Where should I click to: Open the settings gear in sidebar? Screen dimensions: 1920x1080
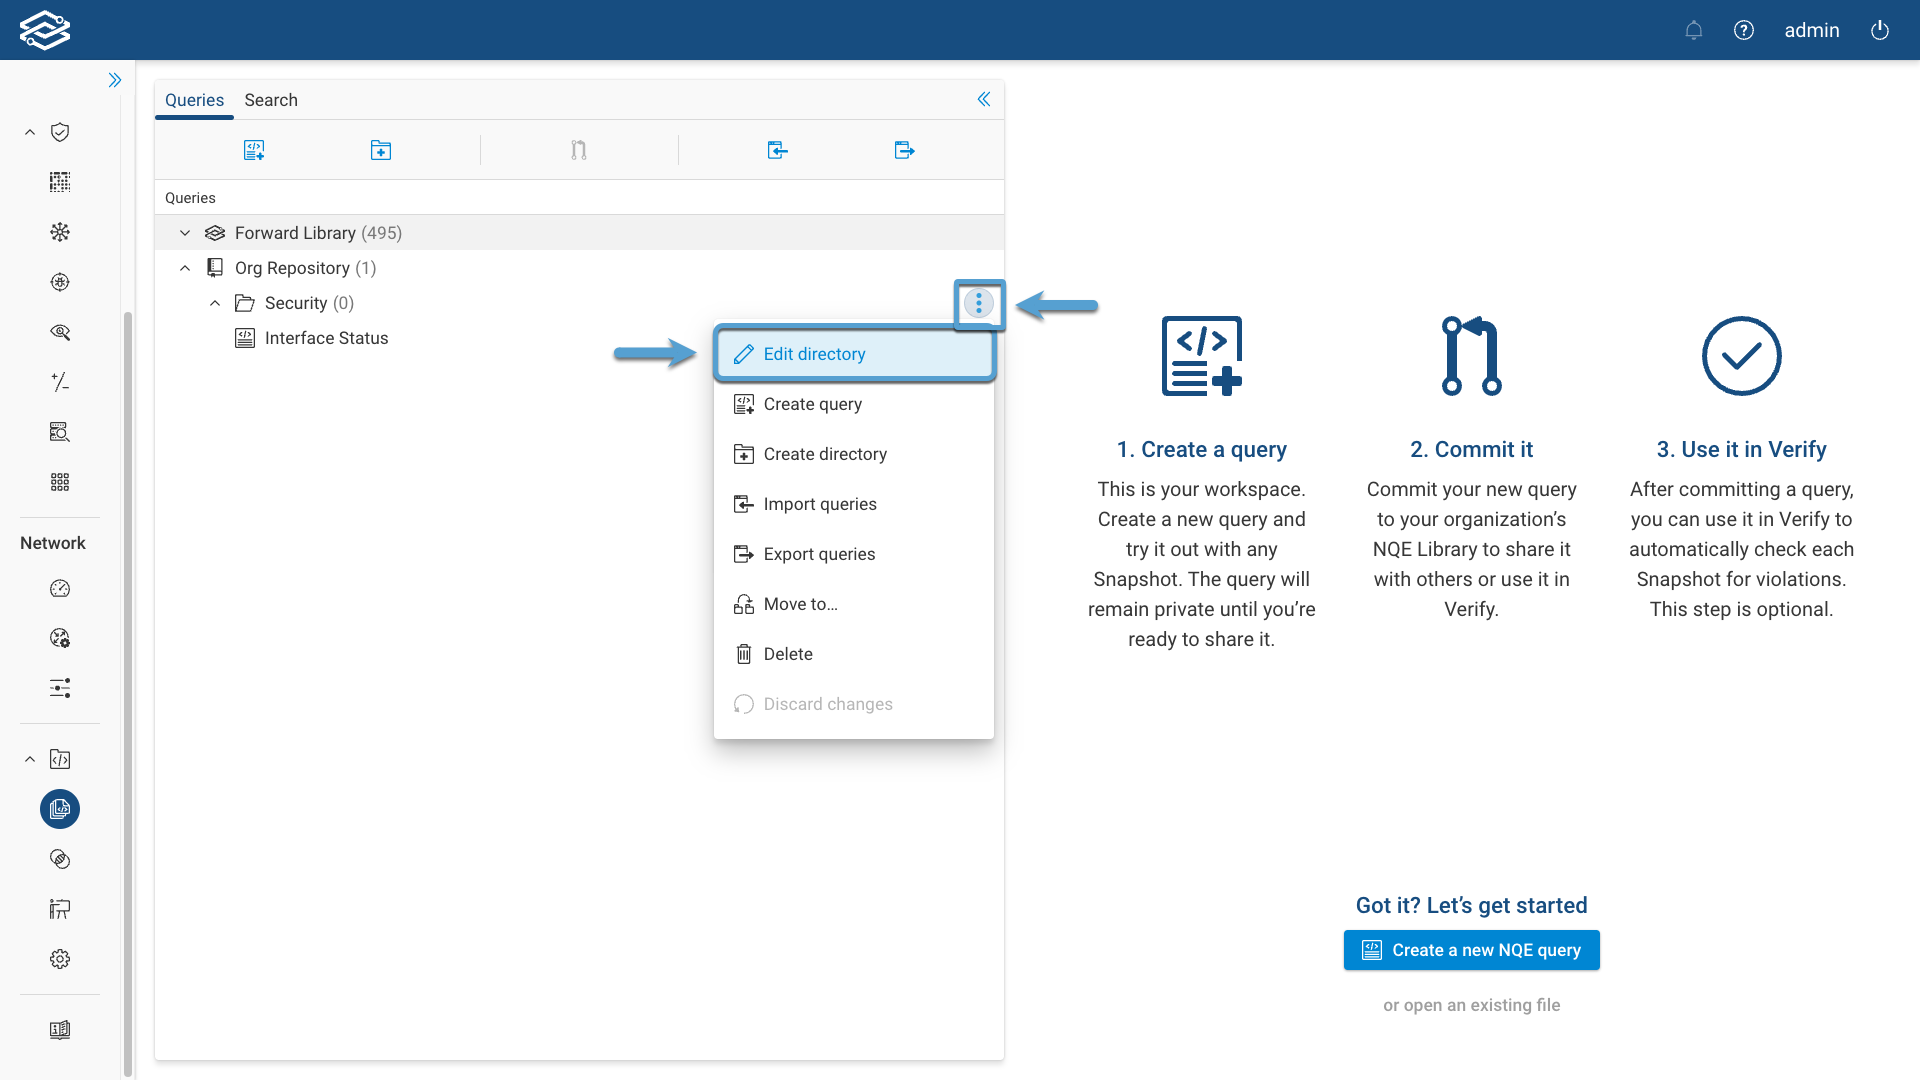(x=60, y=959)
